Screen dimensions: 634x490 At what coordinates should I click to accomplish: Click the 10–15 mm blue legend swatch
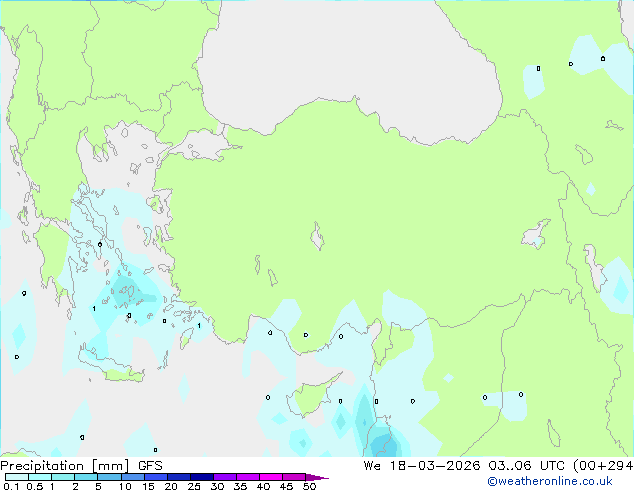pyautogui.click(x=132, y=477)
